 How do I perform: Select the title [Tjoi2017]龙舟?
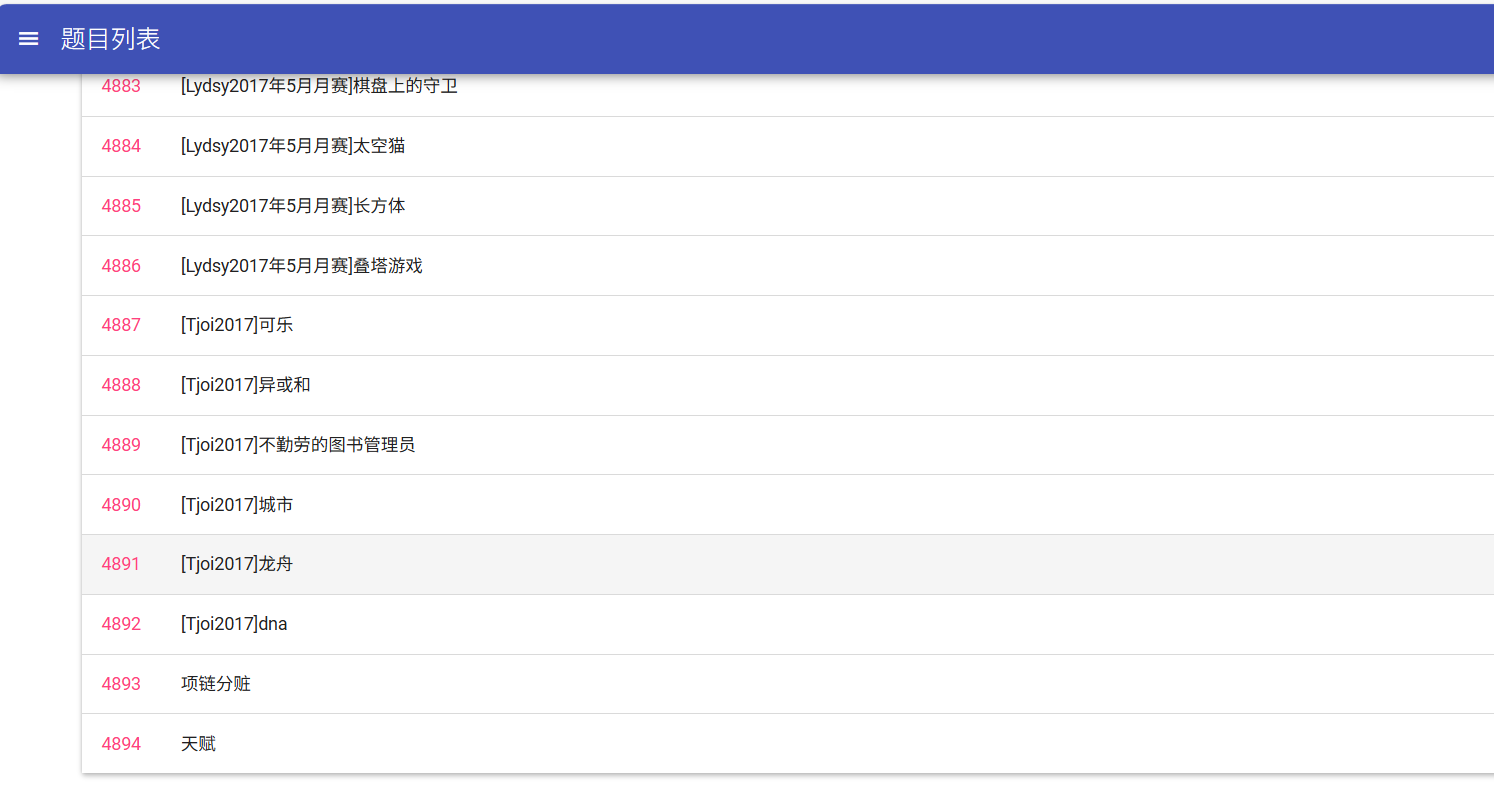point(237,564)
